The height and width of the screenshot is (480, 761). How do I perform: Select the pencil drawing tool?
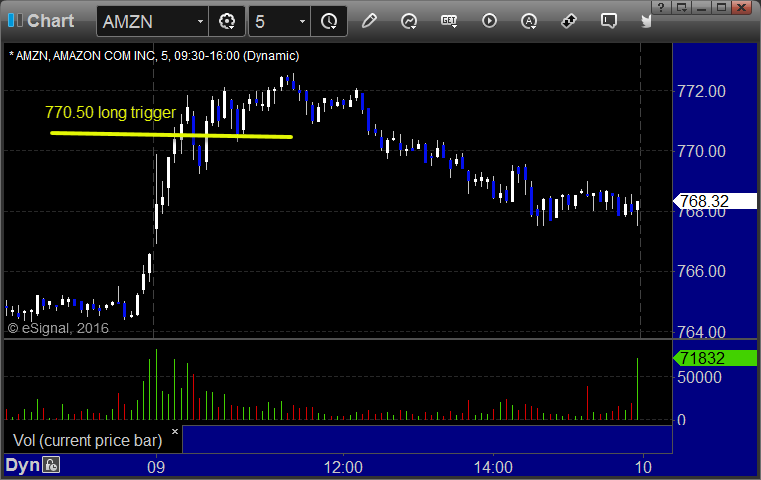pyautogui.click(x=369, y=21)
